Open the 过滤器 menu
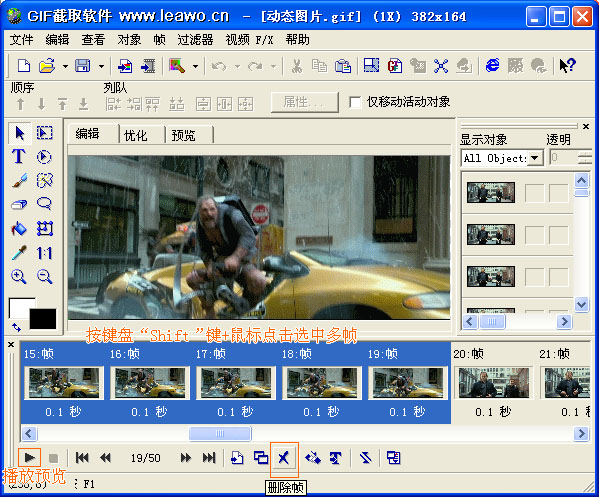The height and width of the screenshot is (497, 599). [195, 39]
